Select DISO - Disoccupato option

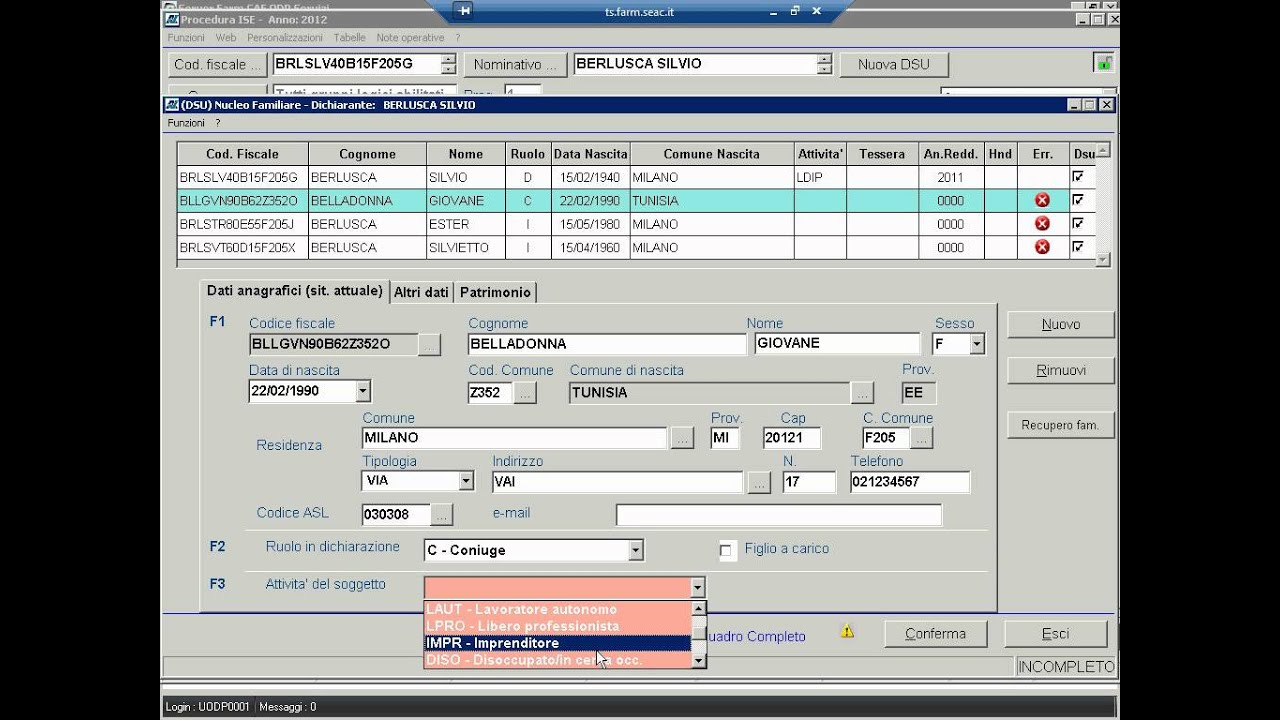(x=557, y=660)
